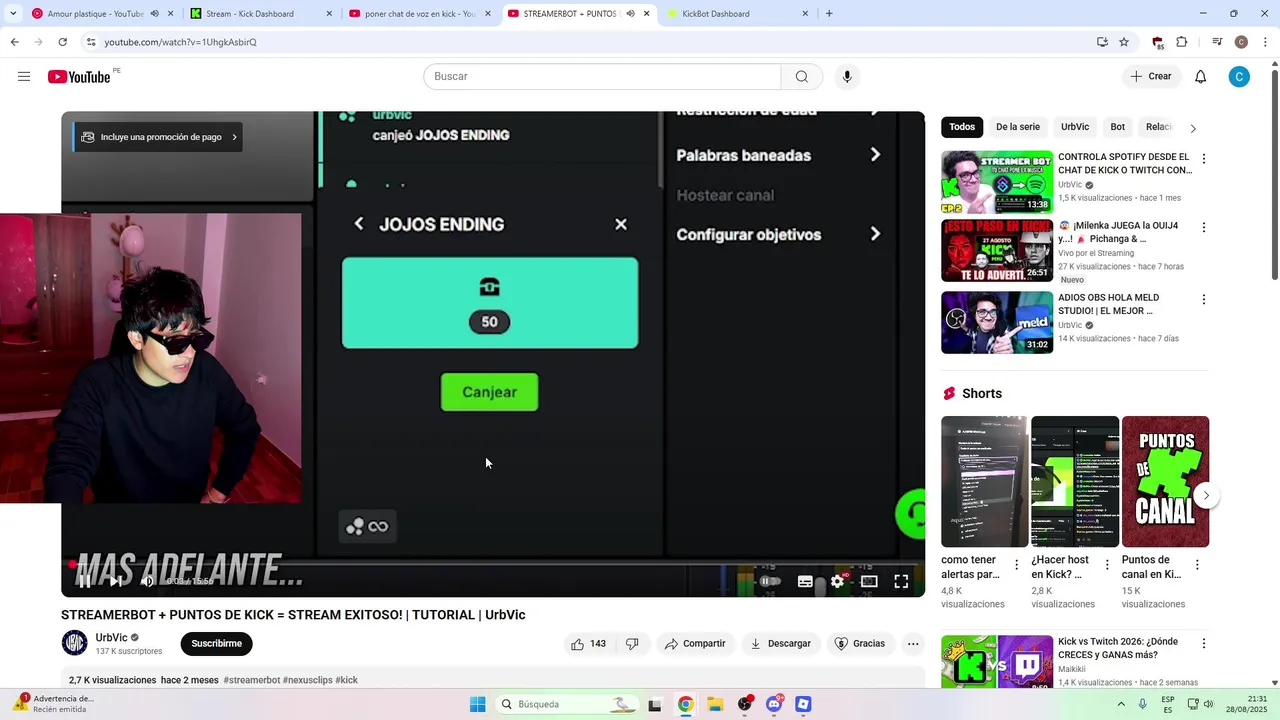Share the video via Compartir
The image size is (1280, 720).
(x=695, y=644)
